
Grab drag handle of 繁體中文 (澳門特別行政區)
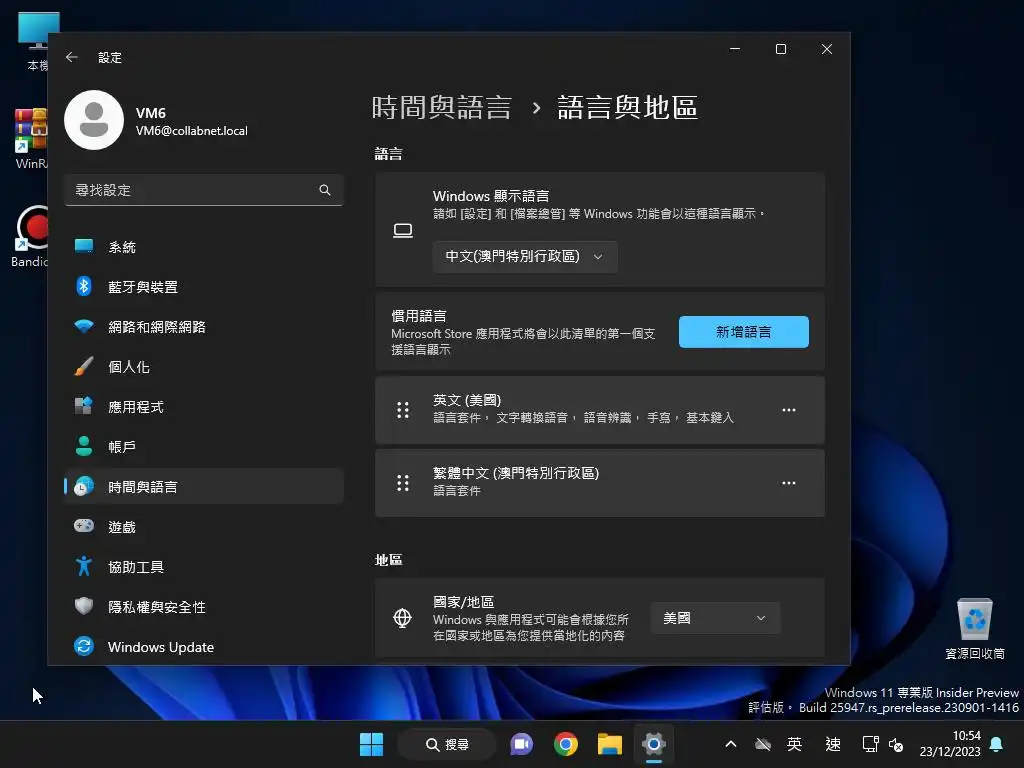pyautogui.click(x=403, y=483)
